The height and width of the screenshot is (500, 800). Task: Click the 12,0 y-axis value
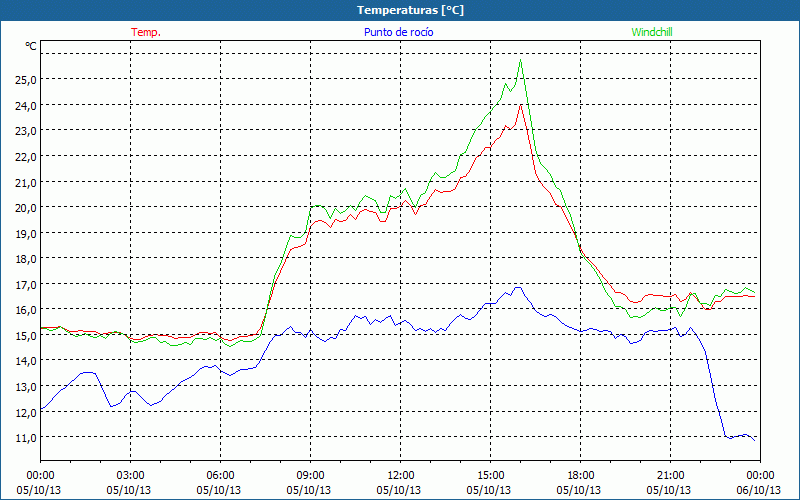(26, 412)
